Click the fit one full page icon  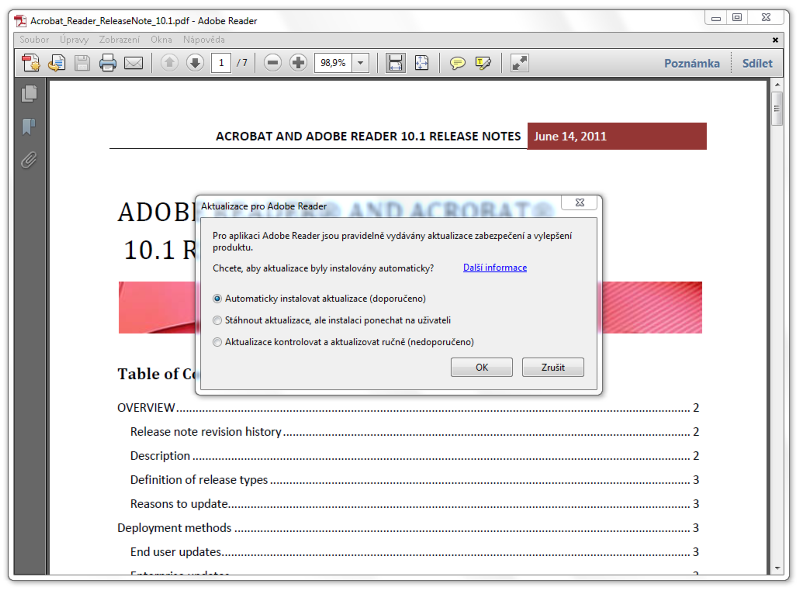tap(421, 63)
